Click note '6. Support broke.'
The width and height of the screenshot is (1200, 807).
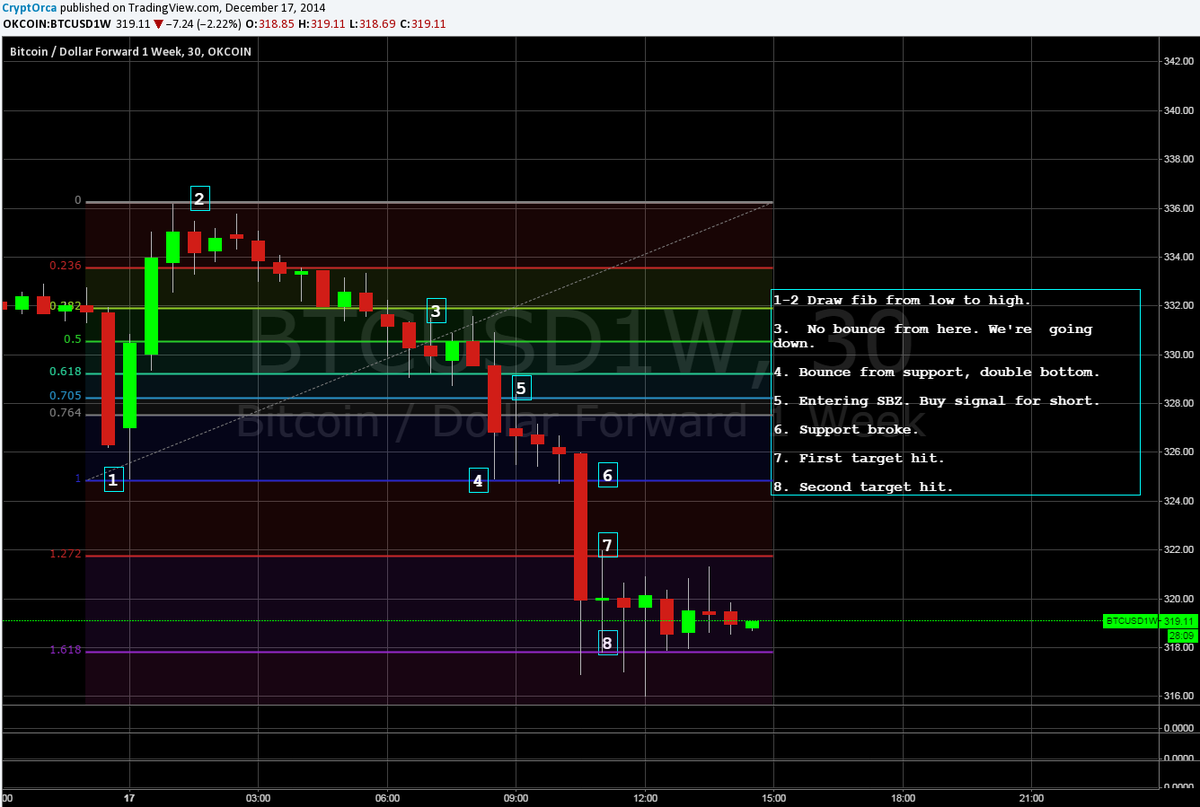click(846, 430)
